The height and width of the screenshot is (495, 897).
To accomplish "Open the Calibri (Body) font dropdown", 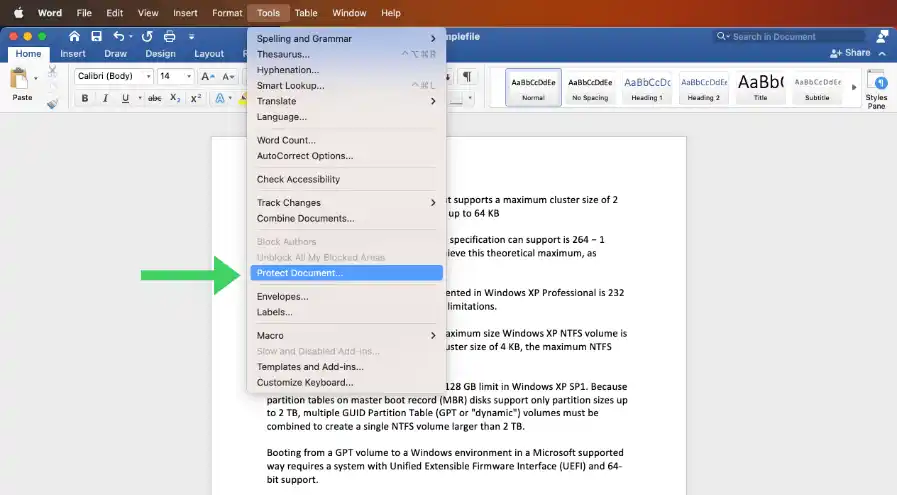I will 114,76.
